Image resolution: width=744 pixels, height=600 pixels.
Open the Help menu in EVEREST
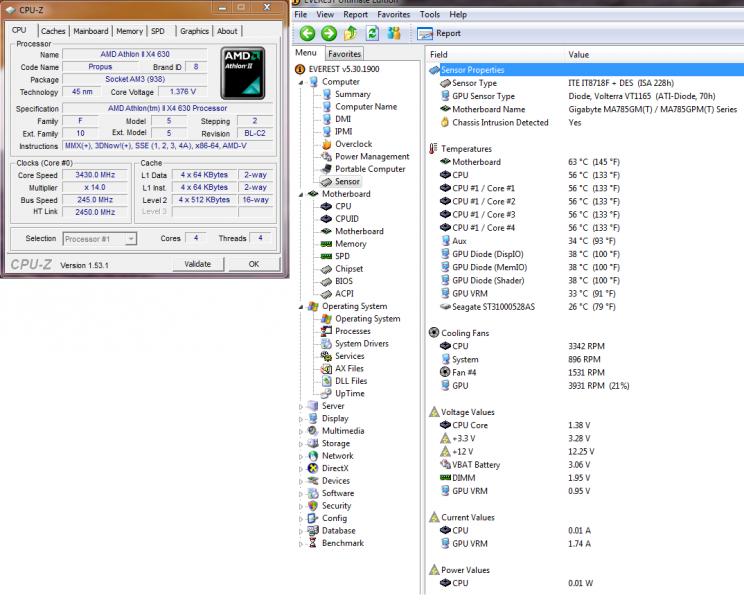458,15
